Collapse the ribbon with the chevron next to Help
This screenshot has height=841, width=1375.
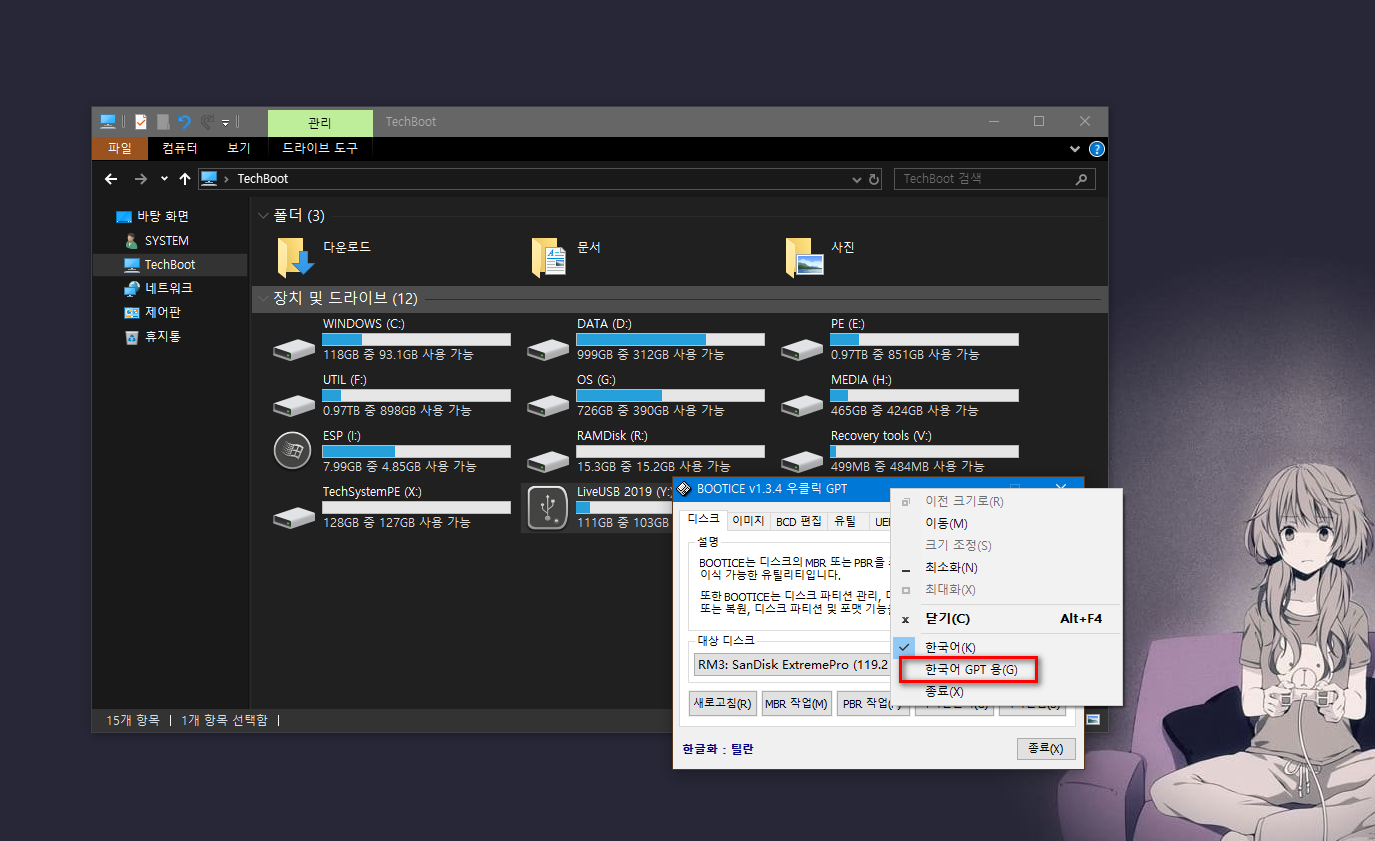tap(1075, 149)
